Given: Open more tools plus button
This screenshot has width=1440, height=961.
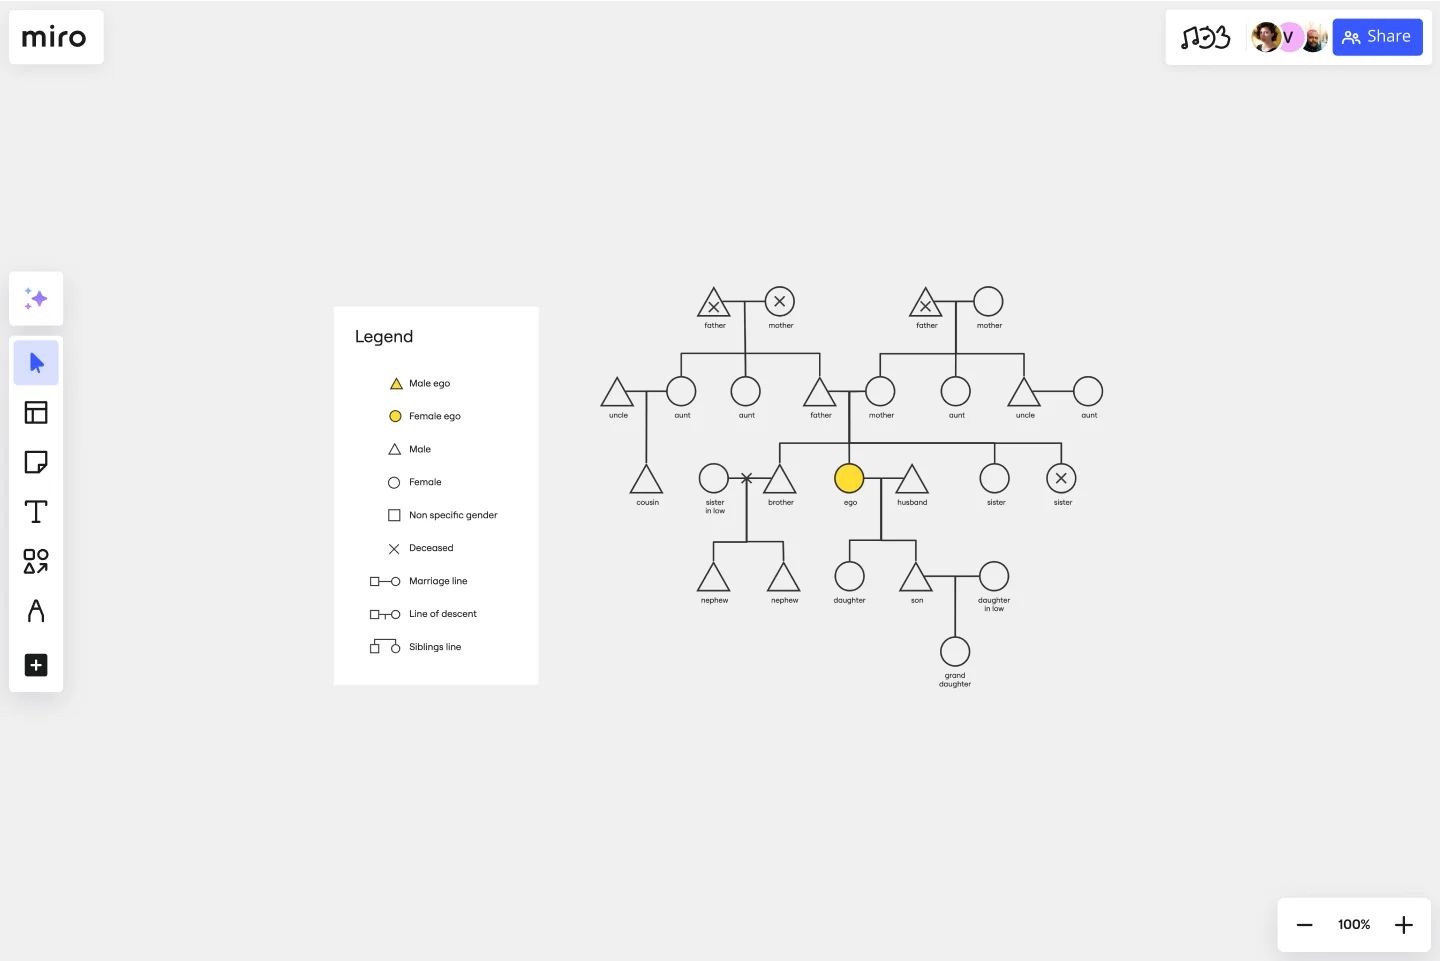Looking at the screenshot, I should click(x=36, y=665).
